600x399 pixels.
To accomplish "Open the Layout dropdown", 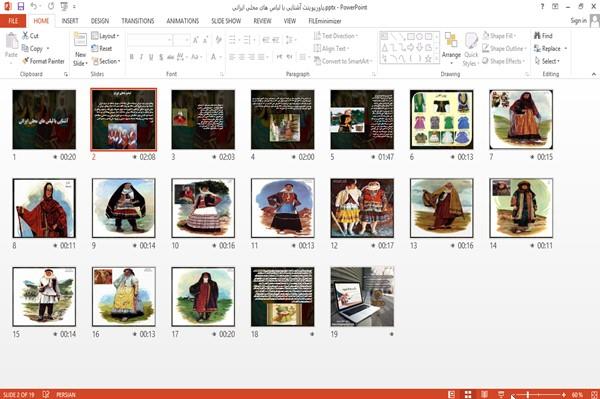I will point(105,36).
